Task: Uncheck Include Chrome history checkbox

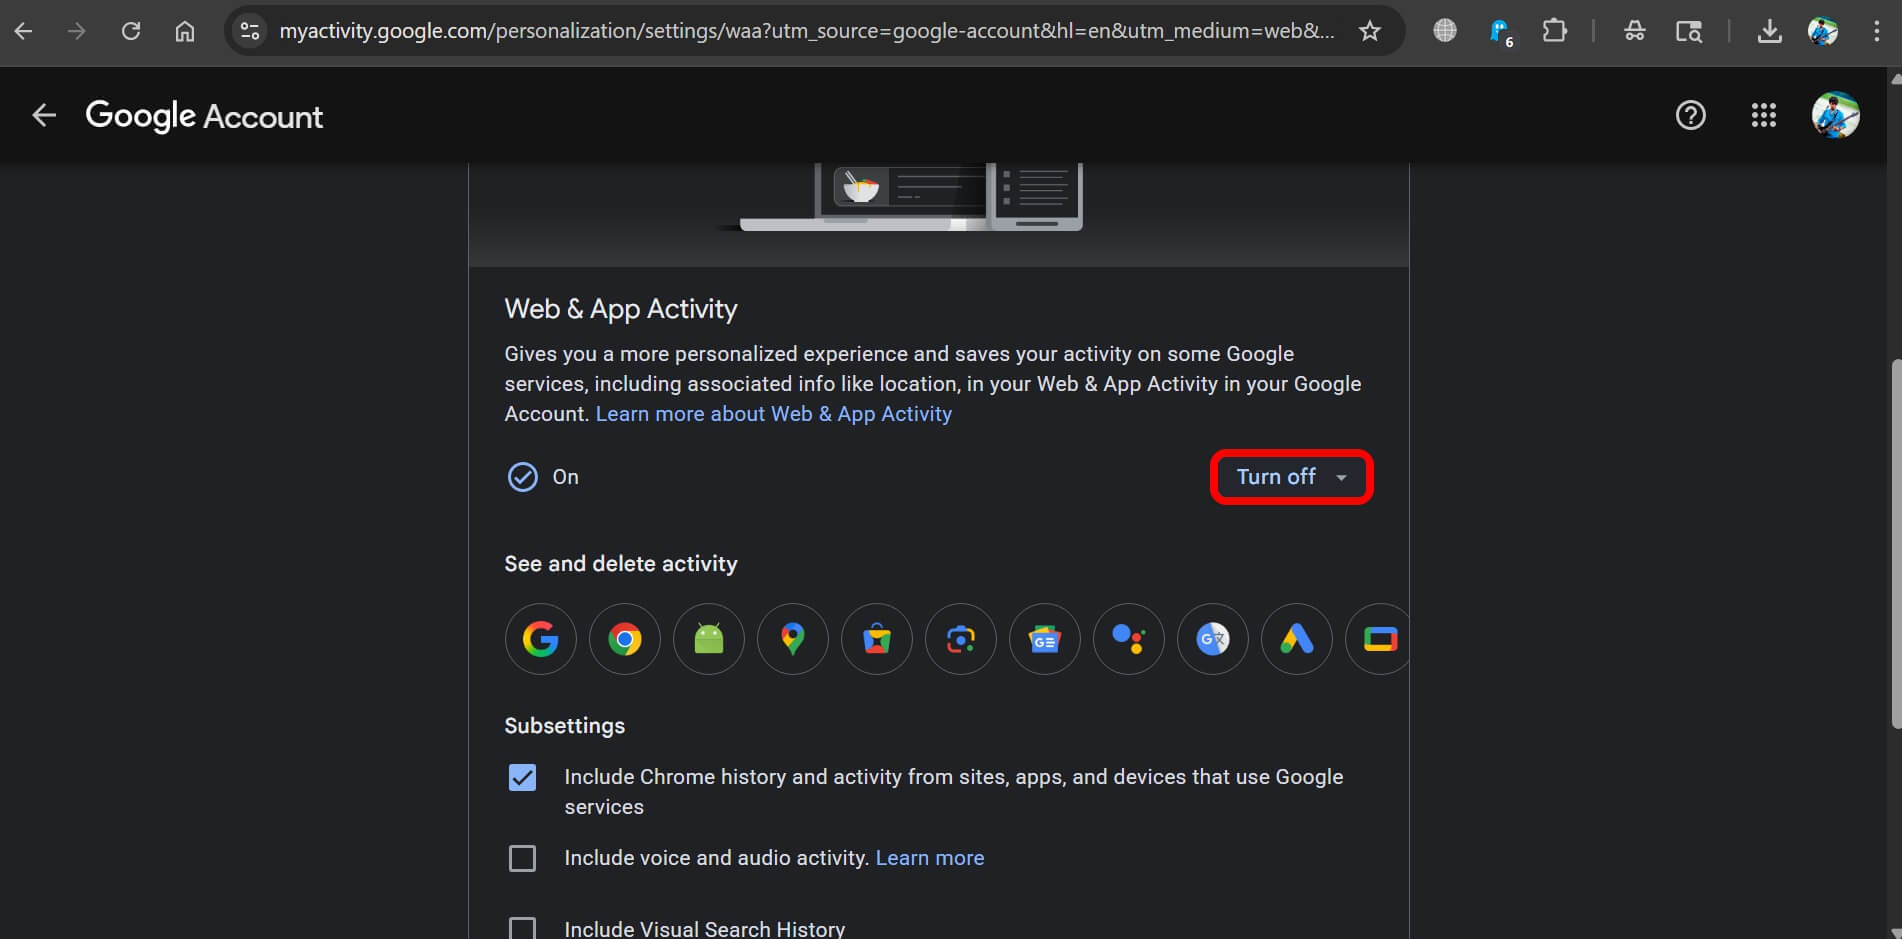Action: coord(522,777)
